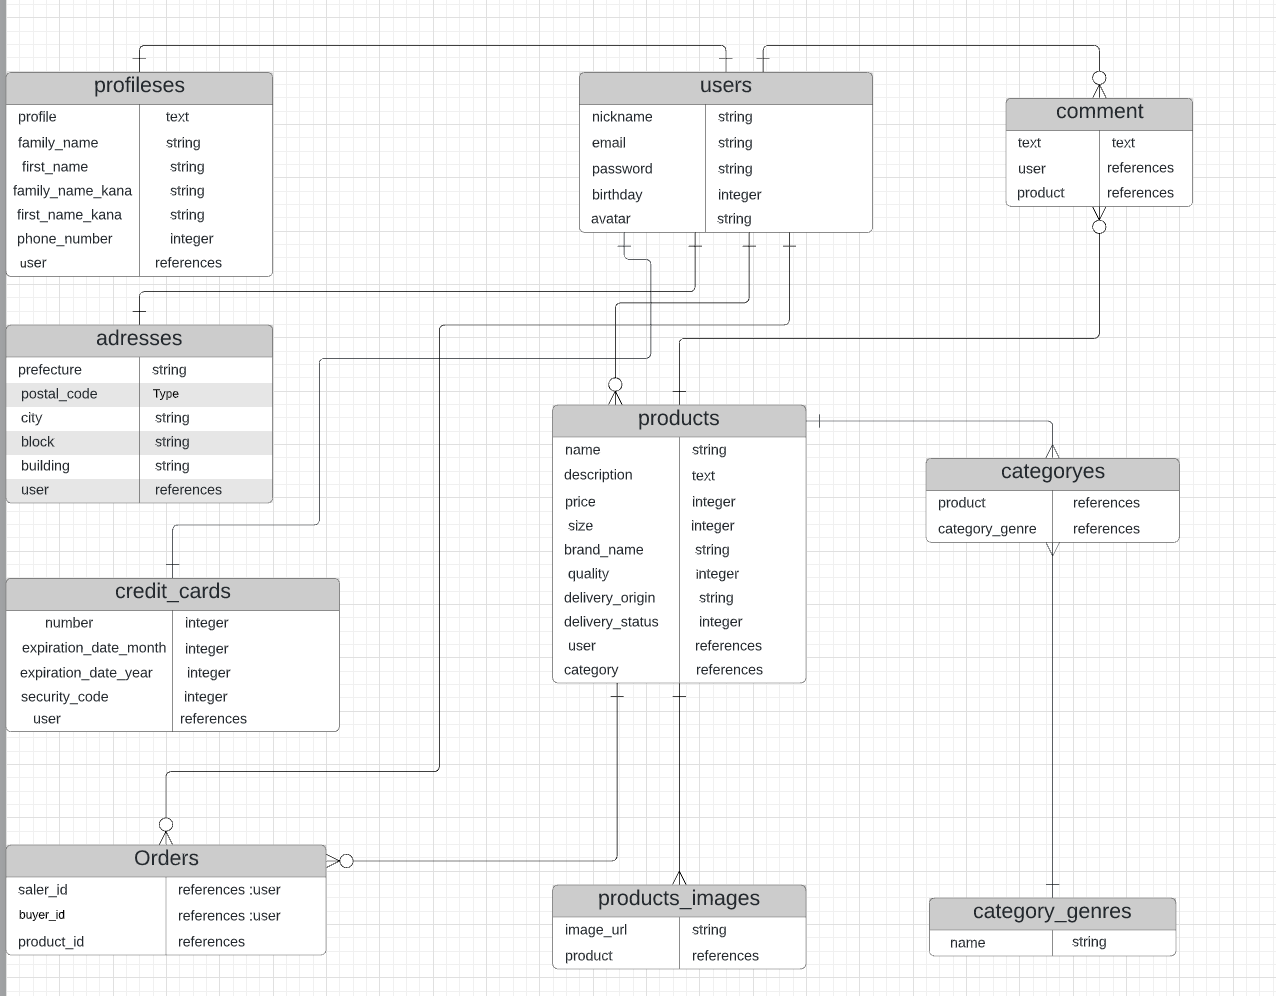Click the products_images table title
The width and height of the screenshot is (1276, 996).
pos(679,900)
